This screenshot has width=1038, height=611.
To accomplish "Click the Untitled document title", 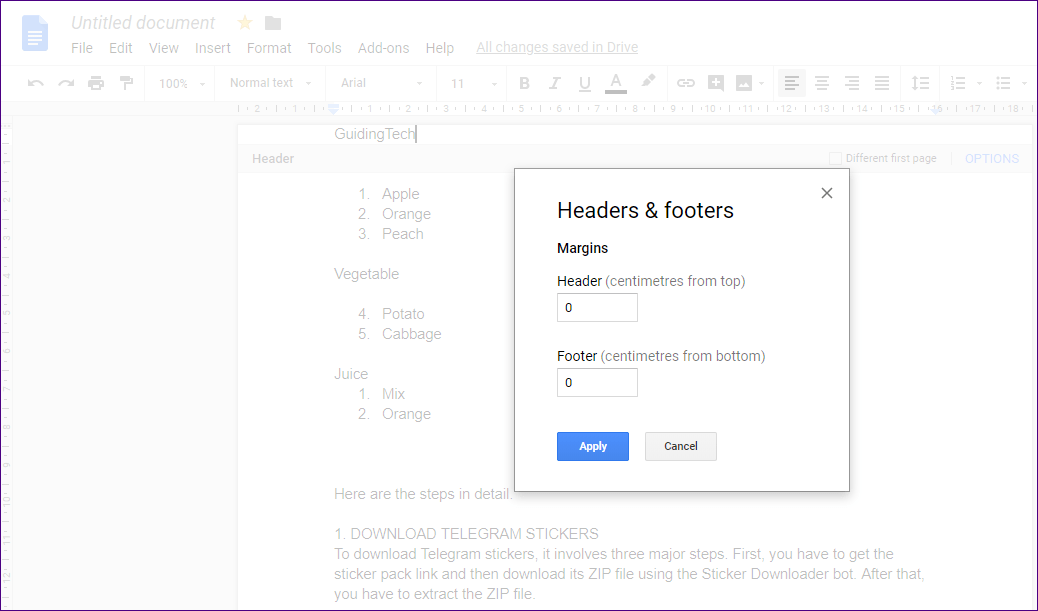I will pos(143,23).
